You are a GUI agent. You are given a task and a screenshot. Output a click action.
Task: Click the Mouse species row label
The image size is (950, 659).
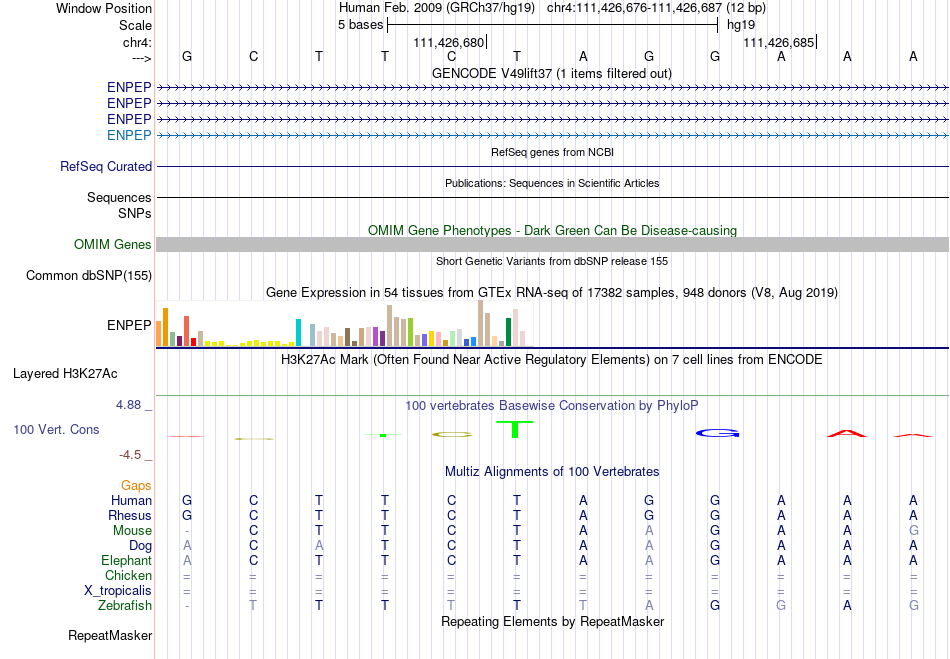(132, 531)
